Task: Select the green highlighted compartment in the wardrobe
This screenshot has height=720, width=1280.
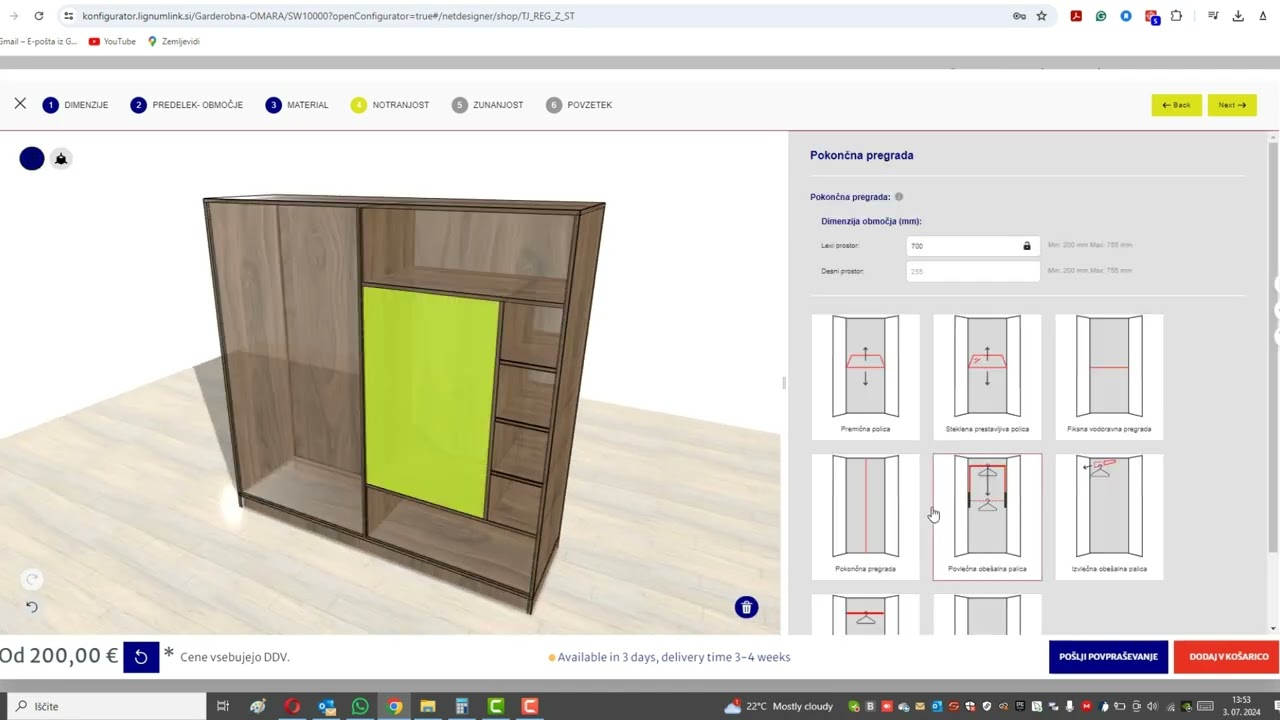Action: pos(430,400)
